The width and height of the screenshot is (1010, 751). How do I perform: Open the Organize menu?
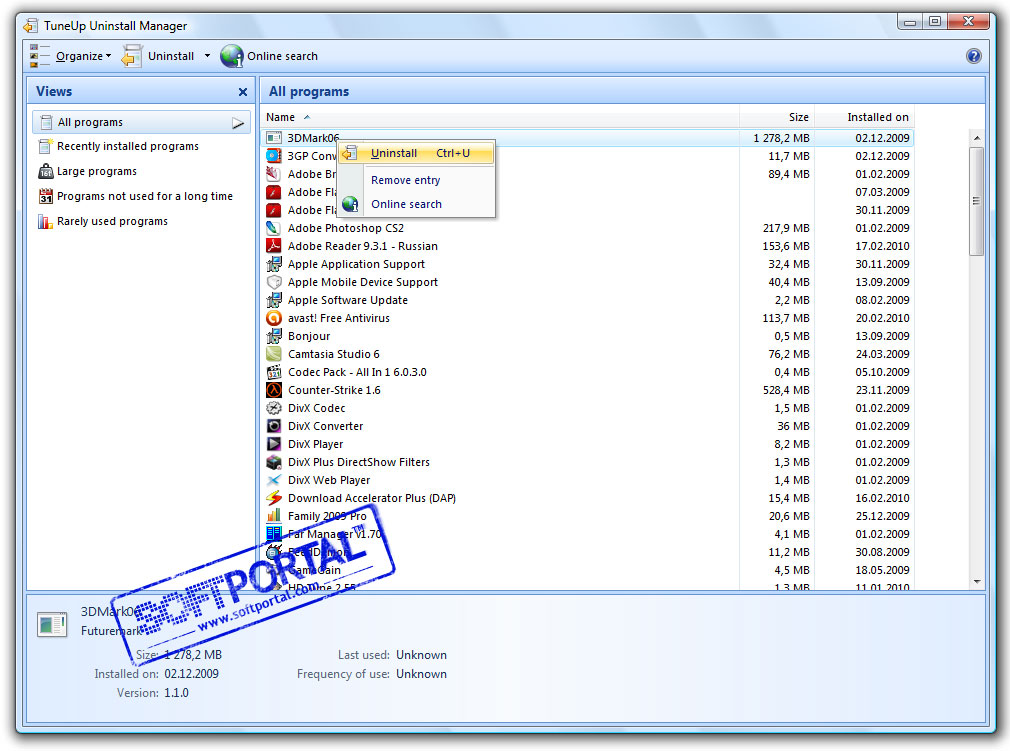click(83, 56)
